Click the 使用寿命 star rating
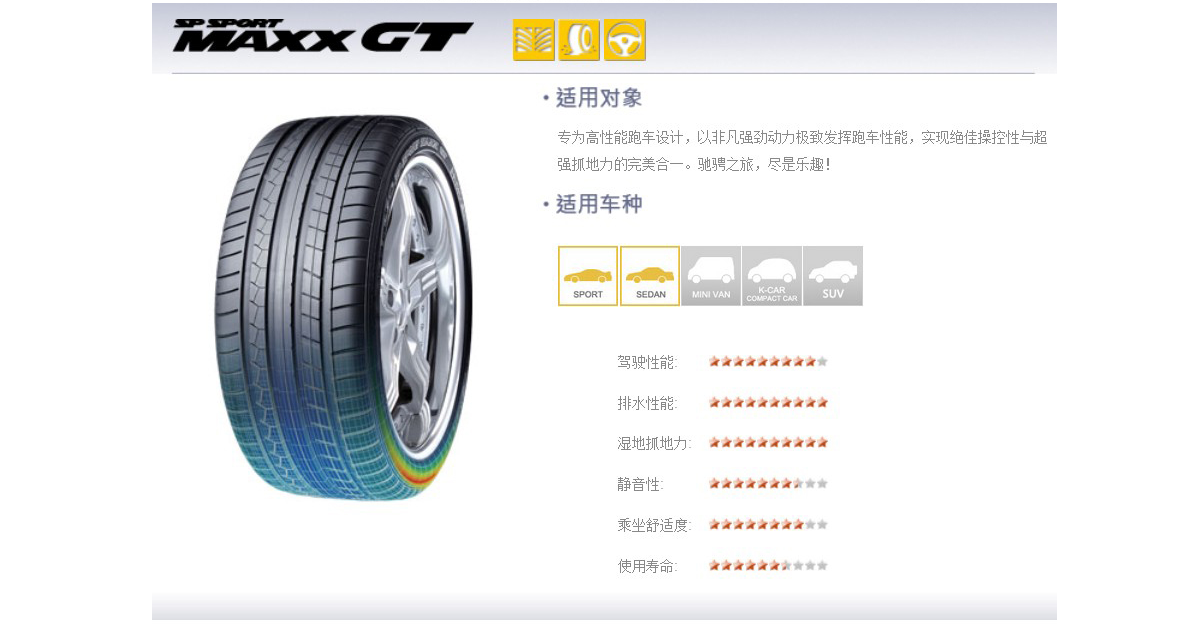The image size is (1180, 629). coord(768,565)
